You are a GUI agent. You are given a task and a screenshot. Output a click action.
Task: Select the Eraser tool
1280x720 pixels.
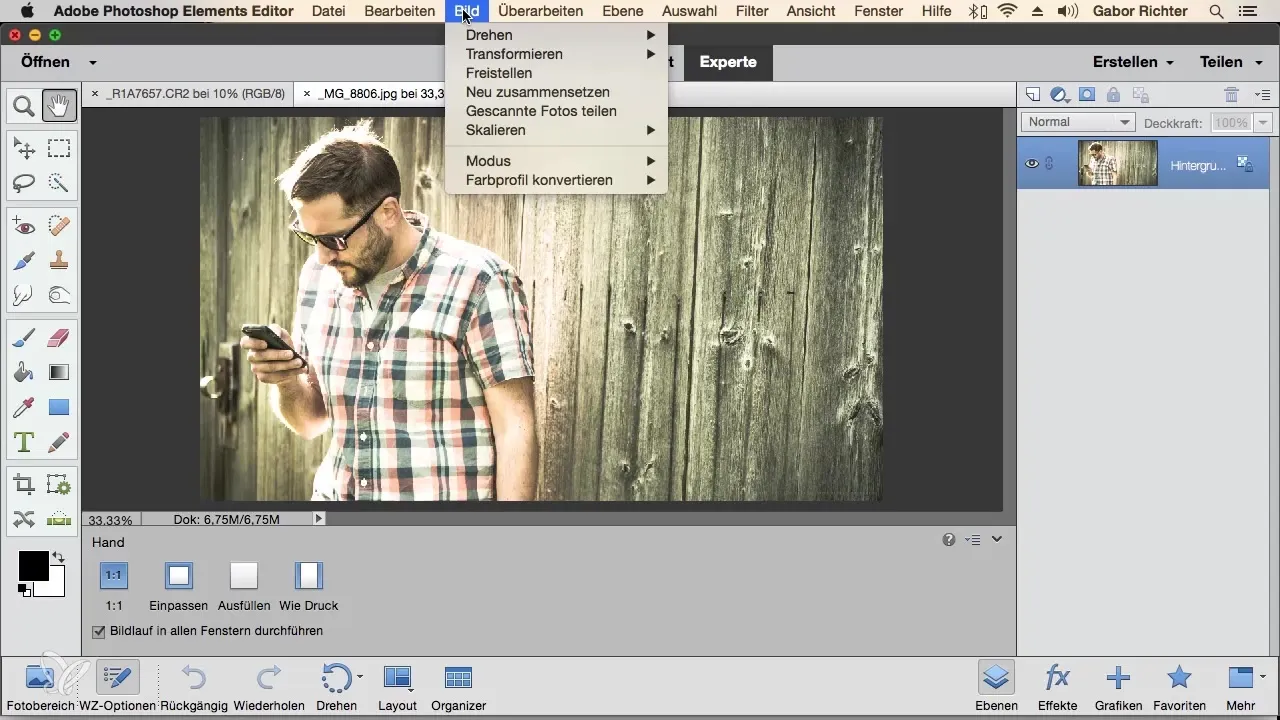pos(59,339)
